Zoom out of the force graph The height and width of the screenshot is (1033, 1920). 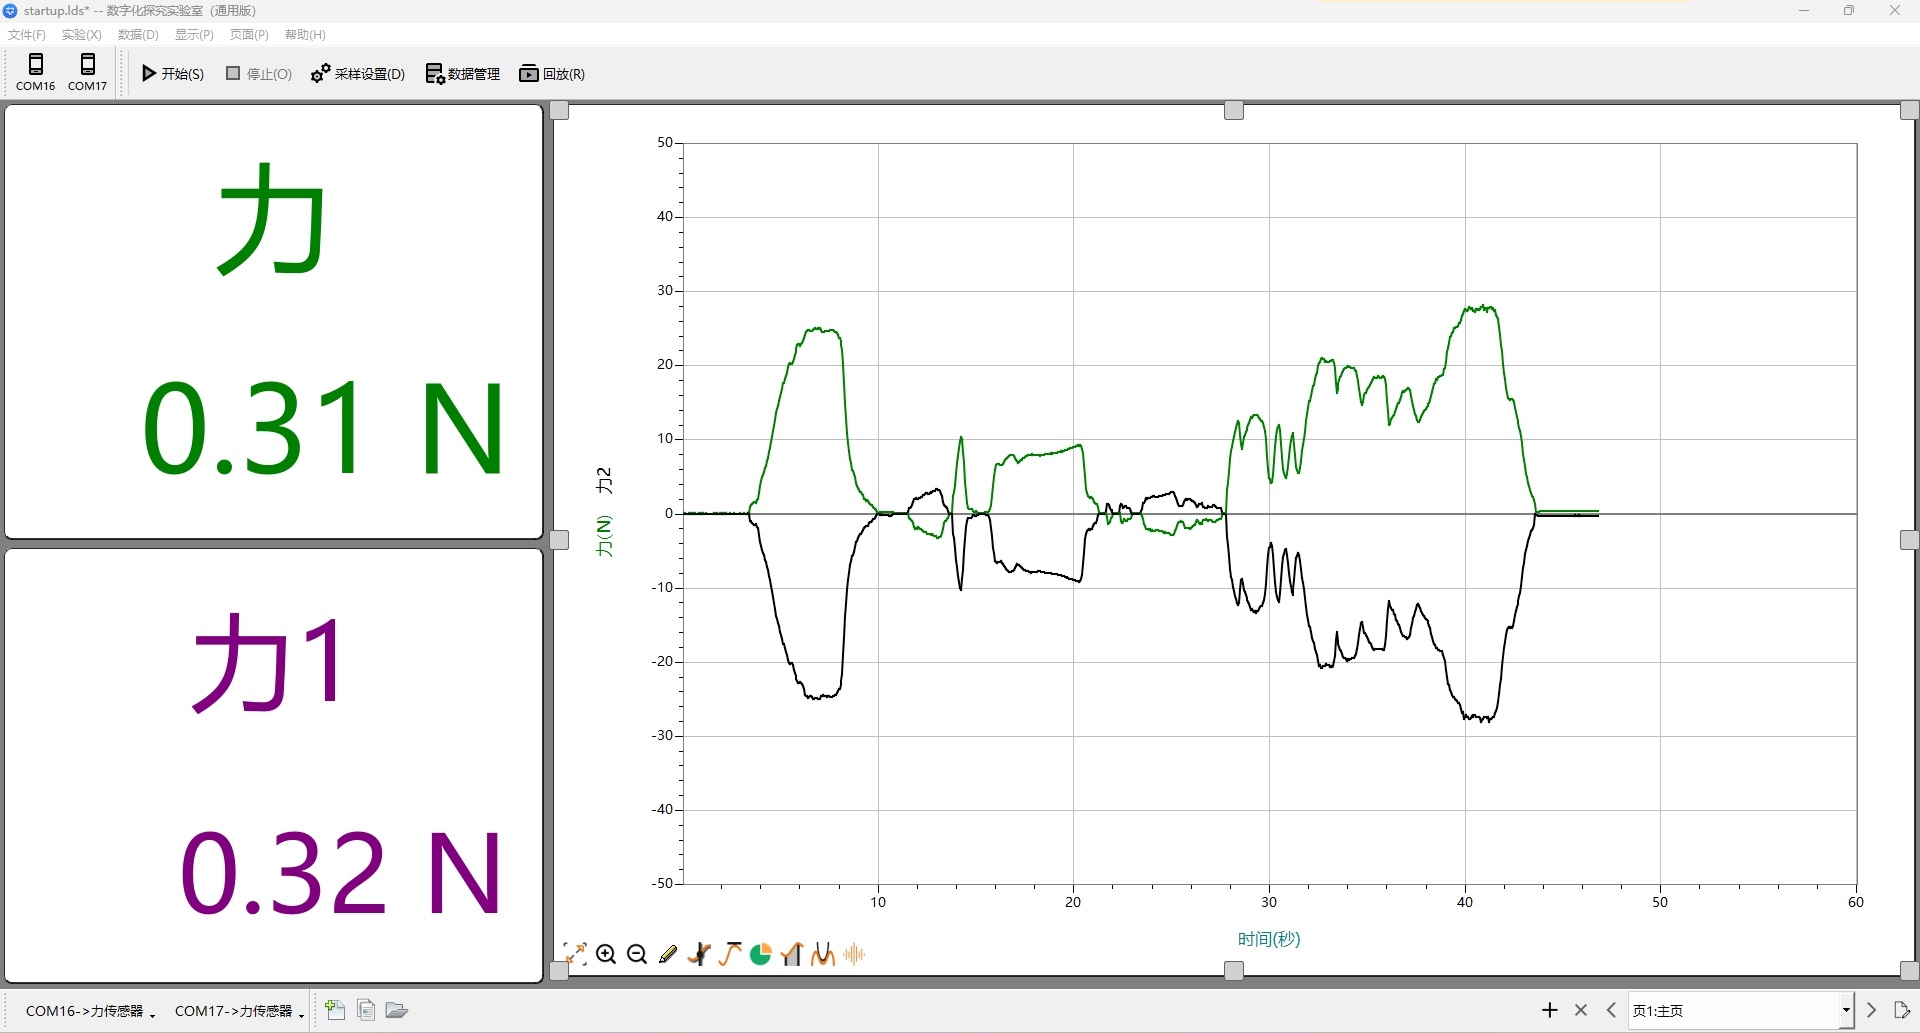(x=637, y=954)
